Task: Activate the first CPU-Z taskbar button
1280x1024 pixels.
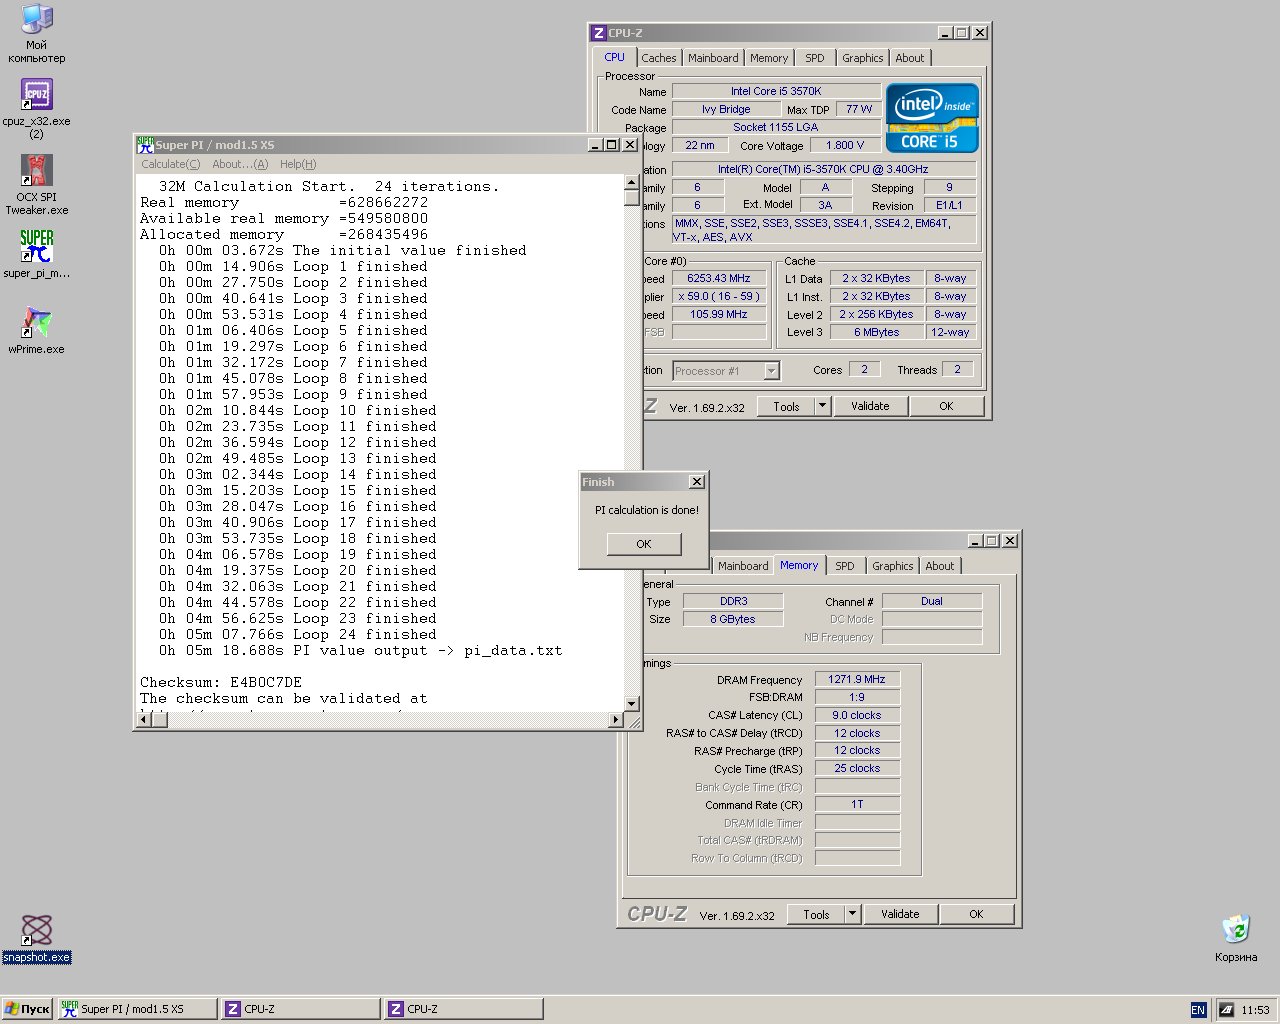Action: (x=300, y=1009)
